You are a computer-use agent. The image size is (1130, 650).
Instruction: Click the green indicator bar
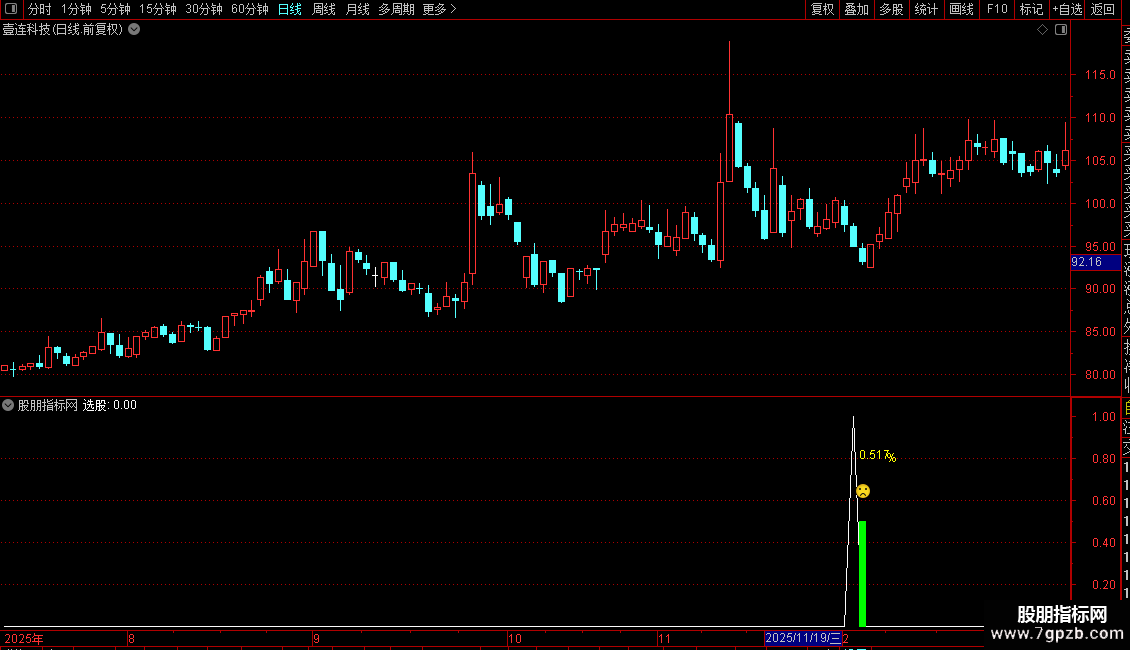[862, 574]
